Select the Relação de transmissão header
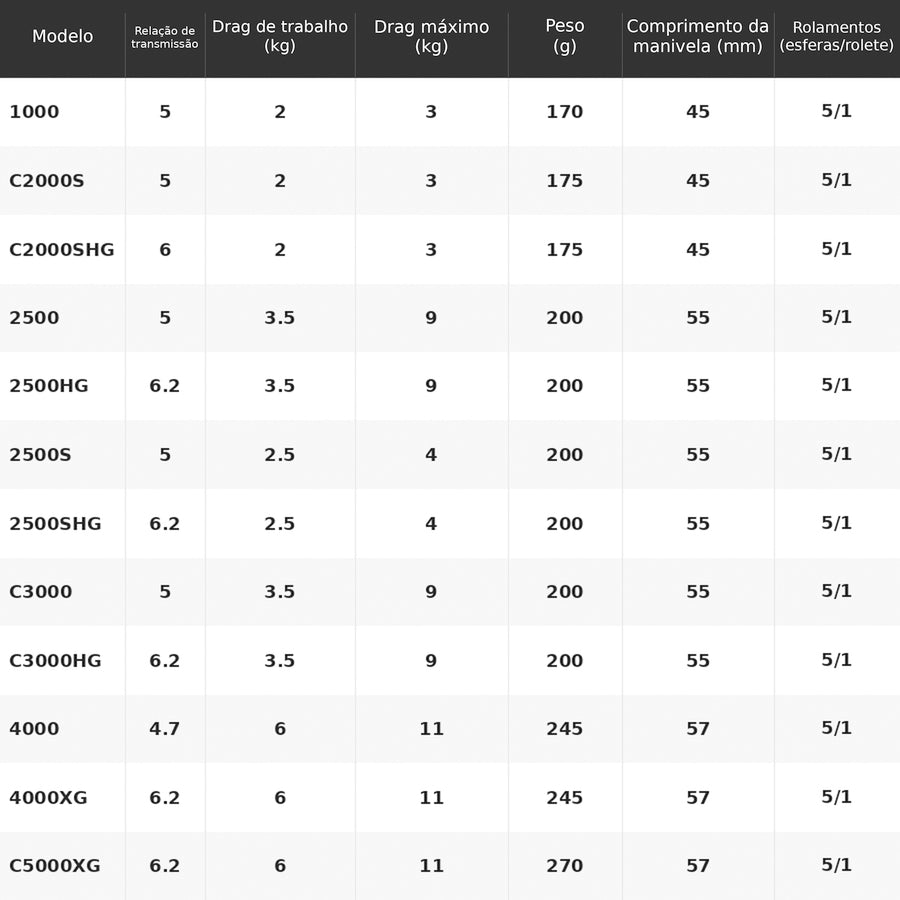 [x=165, y=37]
